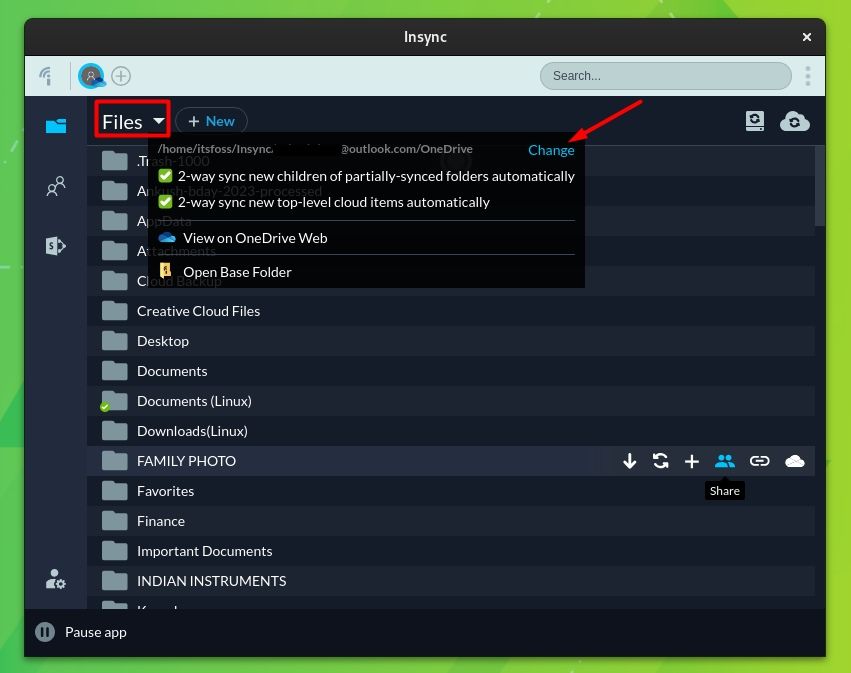Click the Downloads(Linux) folder icon

(x=115, y=431)
